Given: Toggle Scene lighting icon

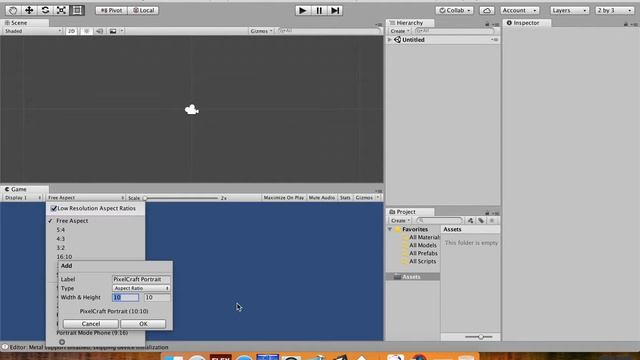Looking at the screenshot, I should tap(86, 31).
